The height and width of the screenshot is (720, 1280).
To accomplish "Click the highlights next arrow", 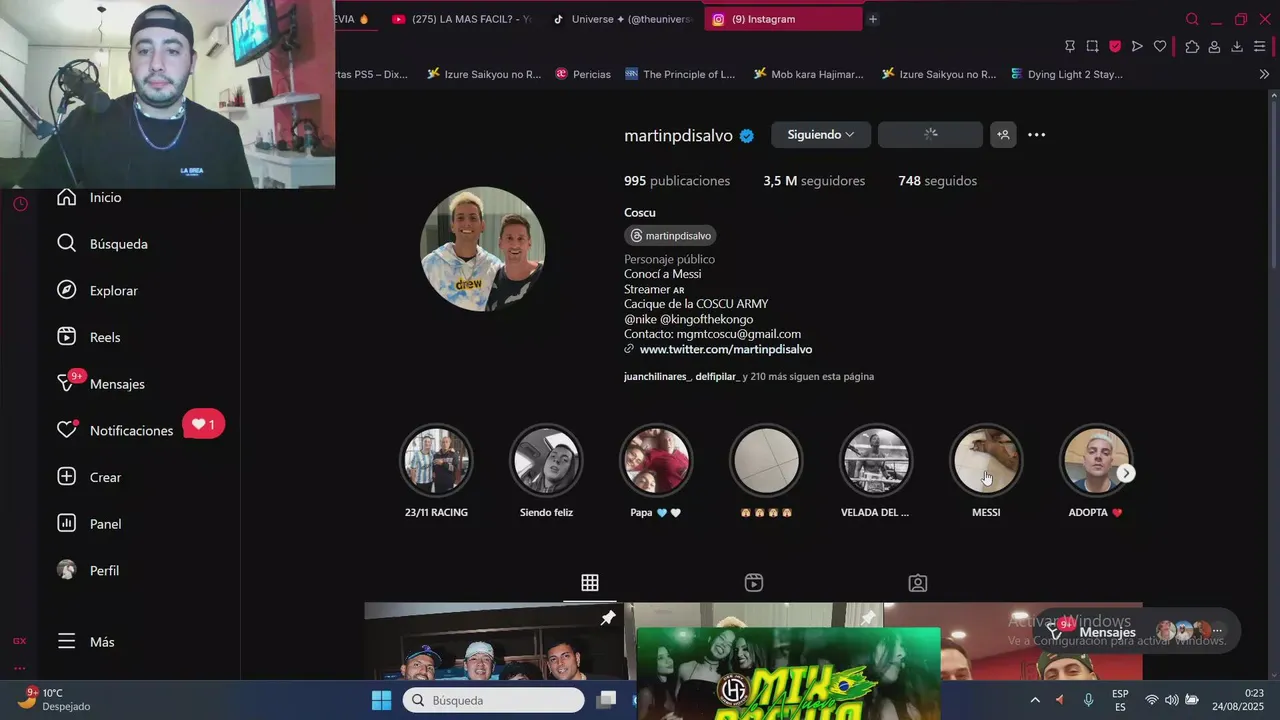I will [x=1126, y=473].
